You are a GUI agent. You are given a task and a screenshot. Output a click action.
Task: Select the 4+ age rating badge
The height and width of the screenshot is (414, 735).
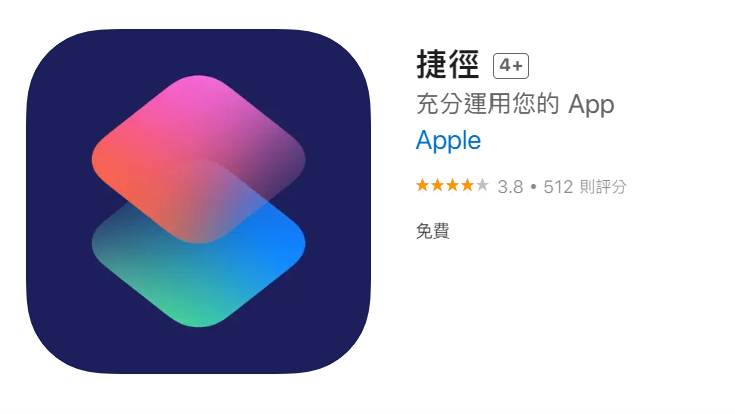pos(510,66)
